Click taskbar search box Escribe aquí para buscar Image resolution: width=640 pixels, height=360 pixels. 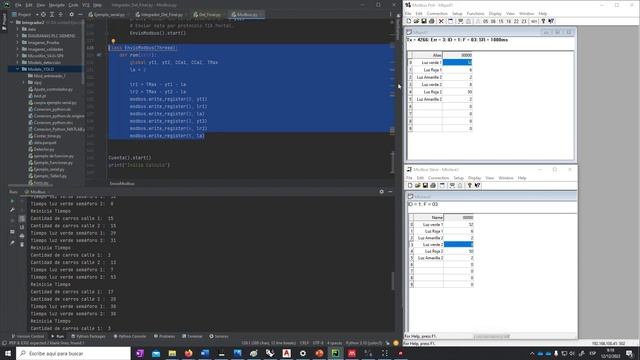(73, 353)
